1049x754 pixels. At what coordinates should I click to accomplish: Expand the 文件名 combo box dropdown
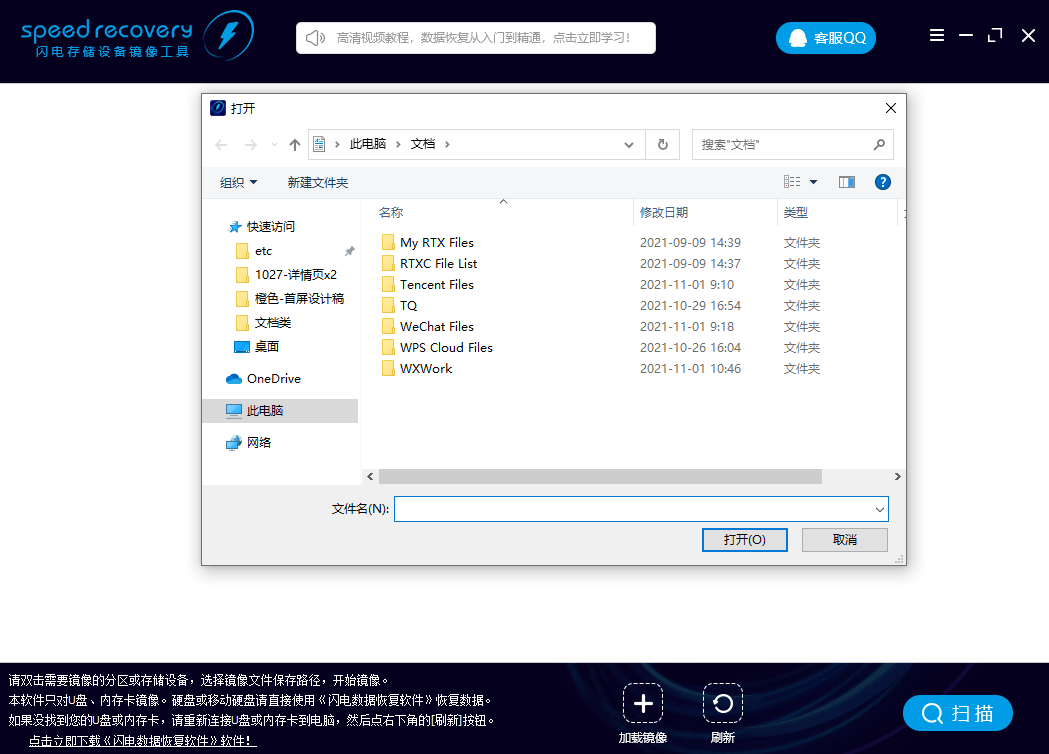[880, 509]
